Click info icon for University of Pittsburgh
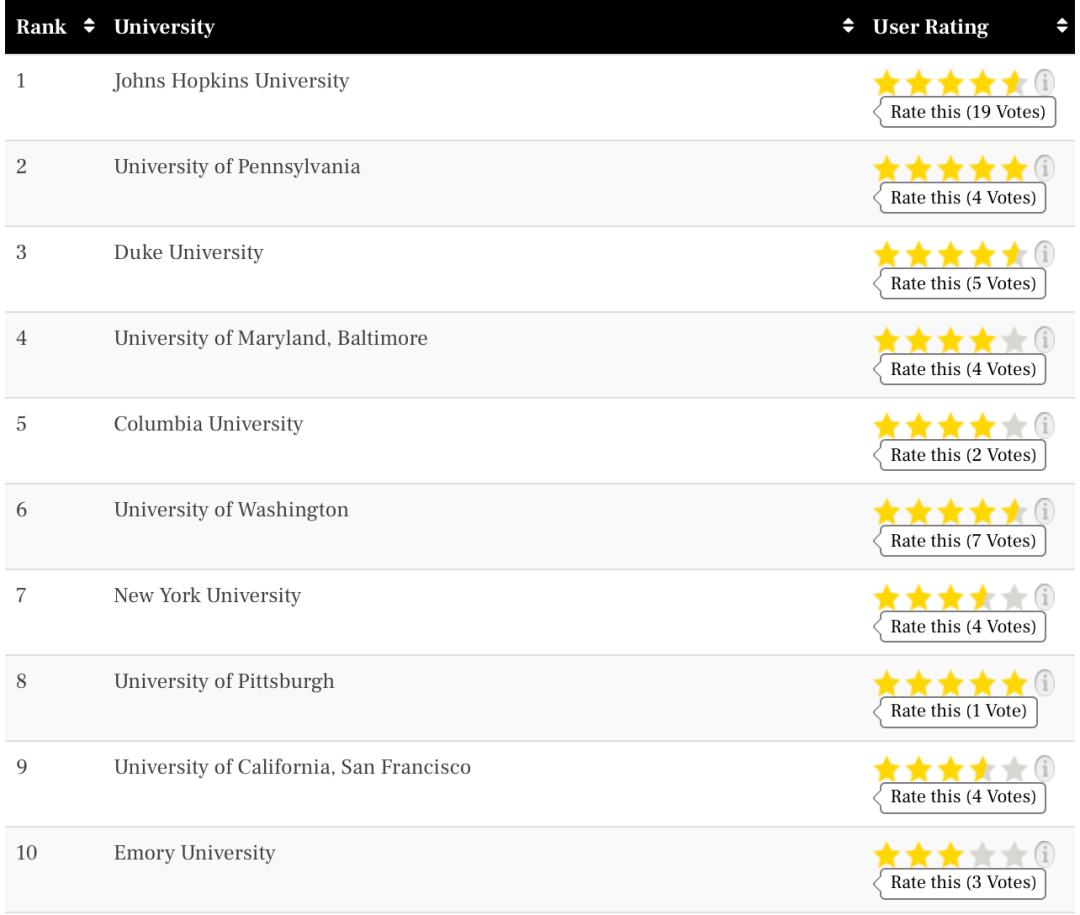1080x915 pixels. tap(1044, 682)
